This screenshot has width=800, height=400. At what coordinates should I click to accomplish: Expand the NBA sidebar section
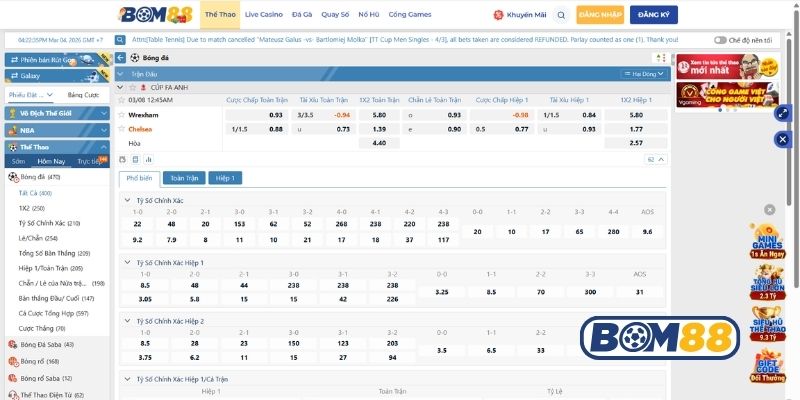(x=57, y=129)
